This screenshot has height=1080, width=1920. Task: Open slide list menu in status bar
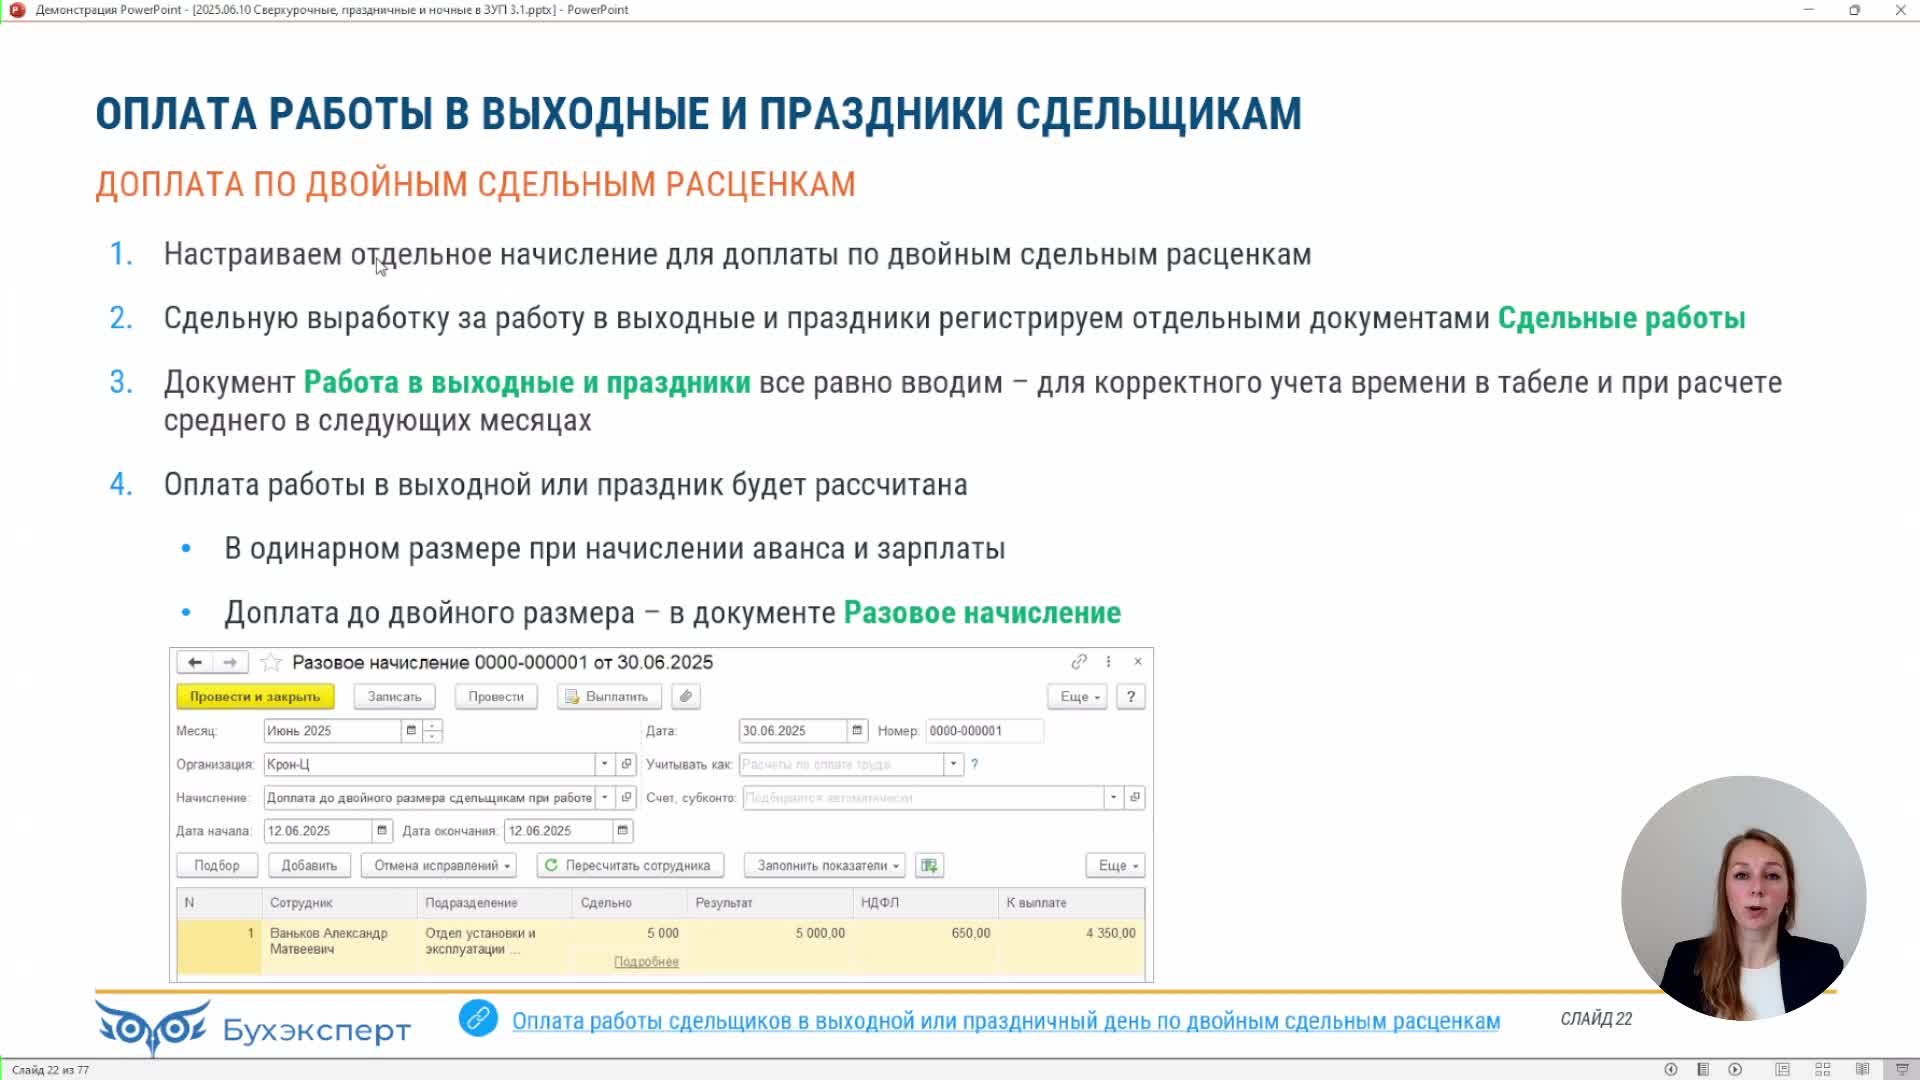1702,1069
